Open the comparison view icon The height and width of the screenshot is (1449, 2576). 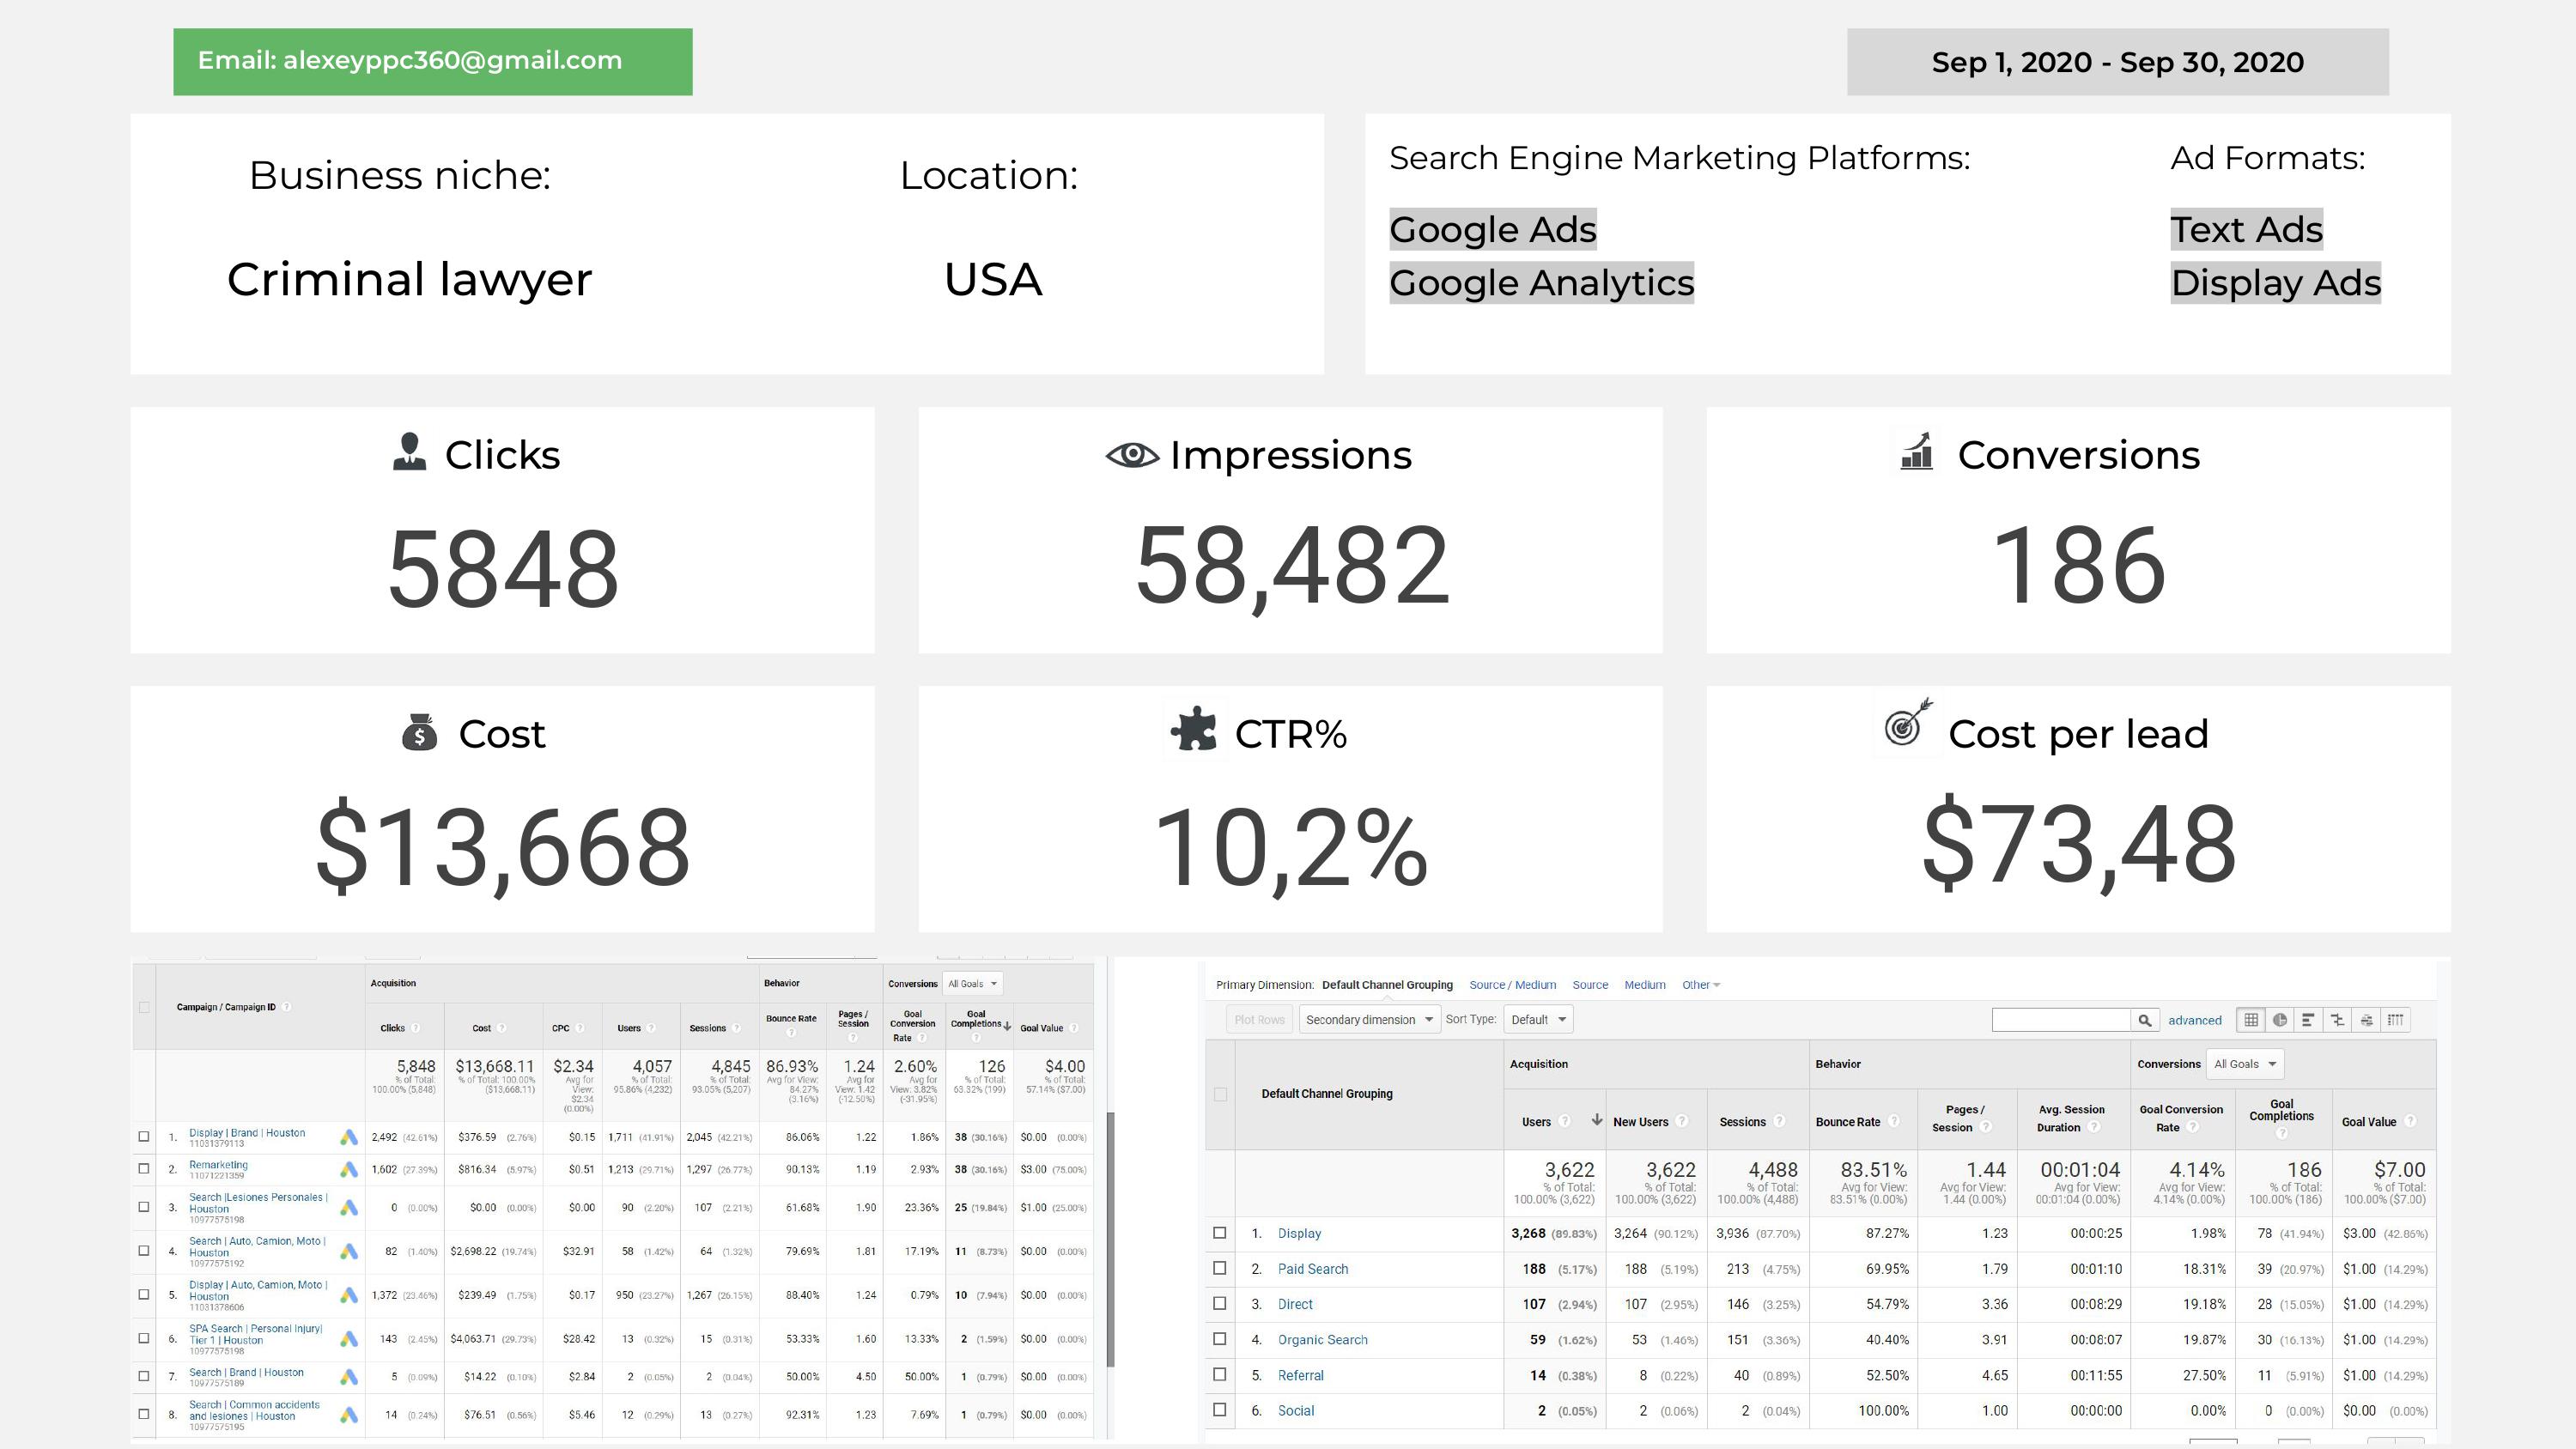tap(2337, 1020)
